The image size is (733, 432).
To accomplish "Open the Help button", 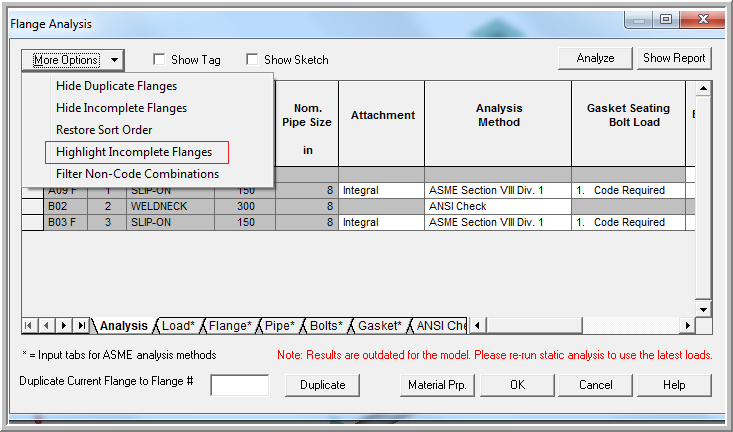I will point(674,385).
